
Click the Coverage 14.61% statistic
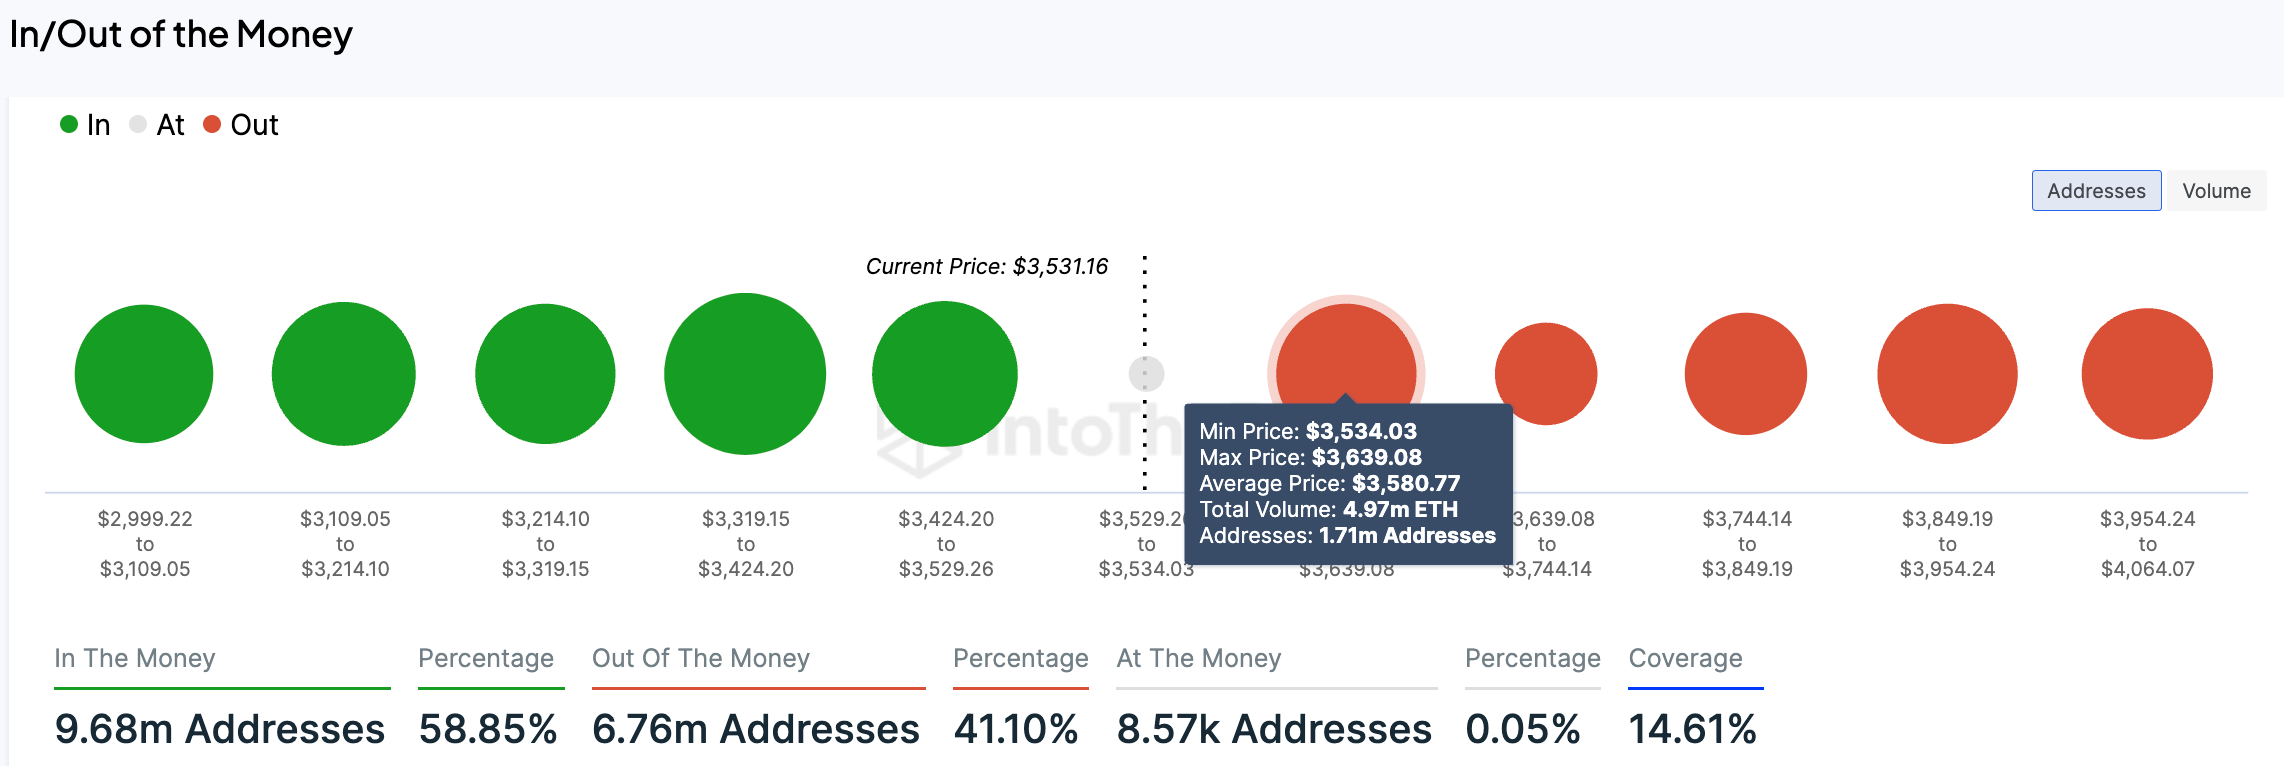pyautogui.click(x=1692, y=729)
